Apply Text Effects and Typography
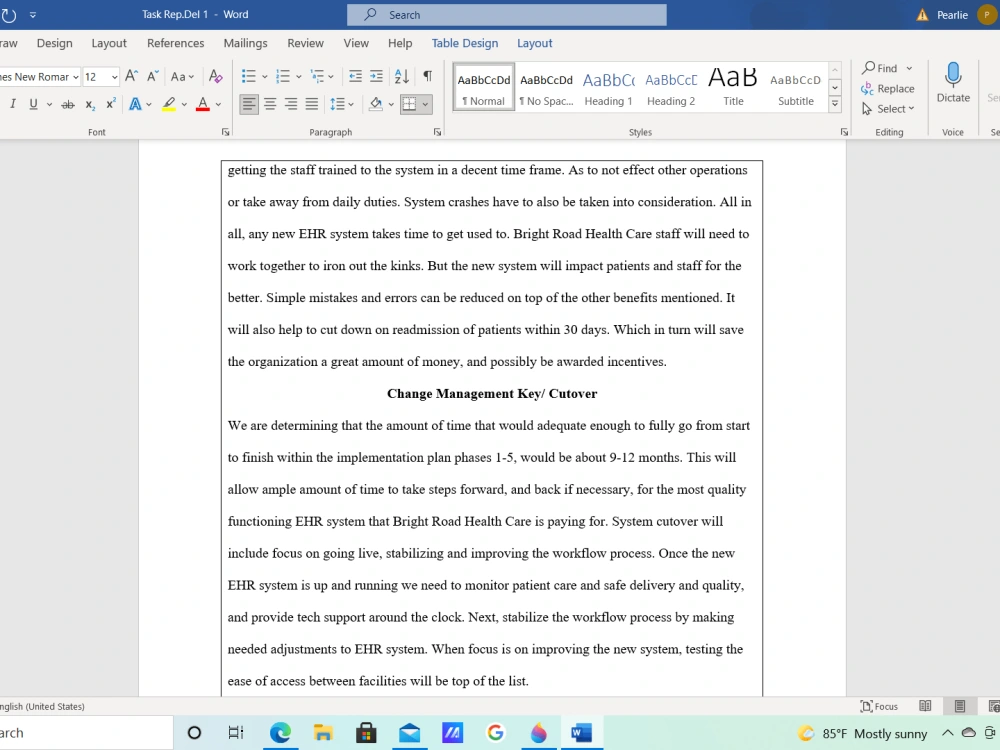Screen dimensions: 1000x750 coord(135,104)
